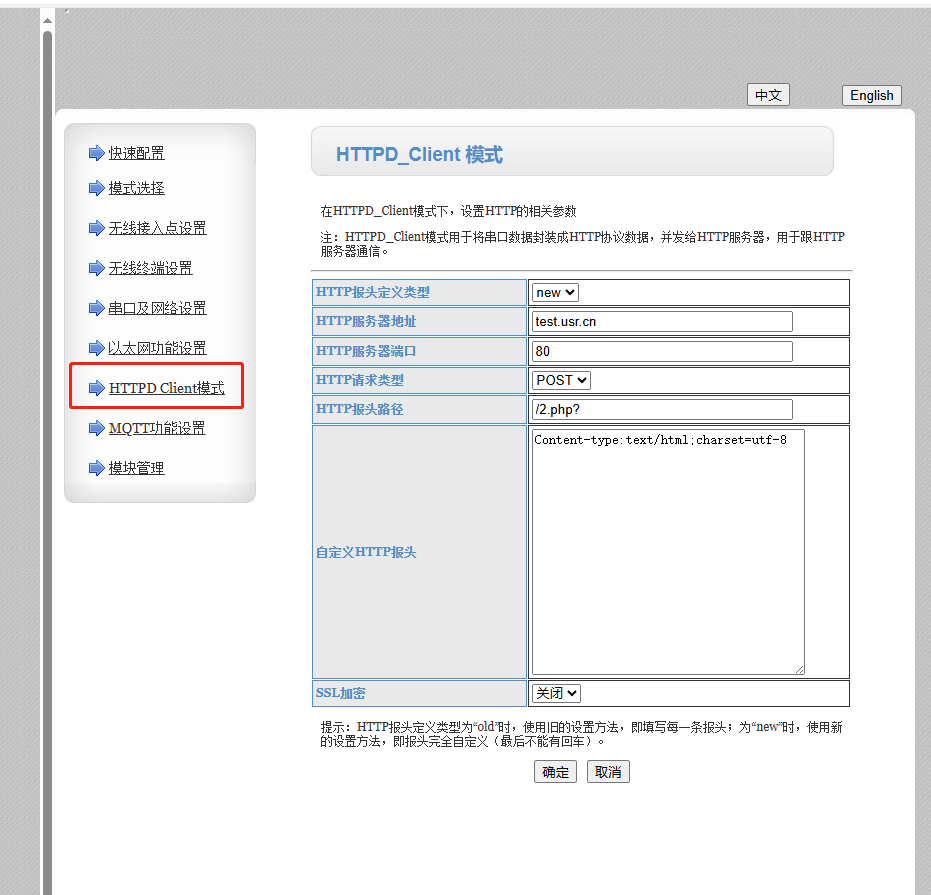
Task: Click the page's vertical scrollbar on the left
Action: 47,450
